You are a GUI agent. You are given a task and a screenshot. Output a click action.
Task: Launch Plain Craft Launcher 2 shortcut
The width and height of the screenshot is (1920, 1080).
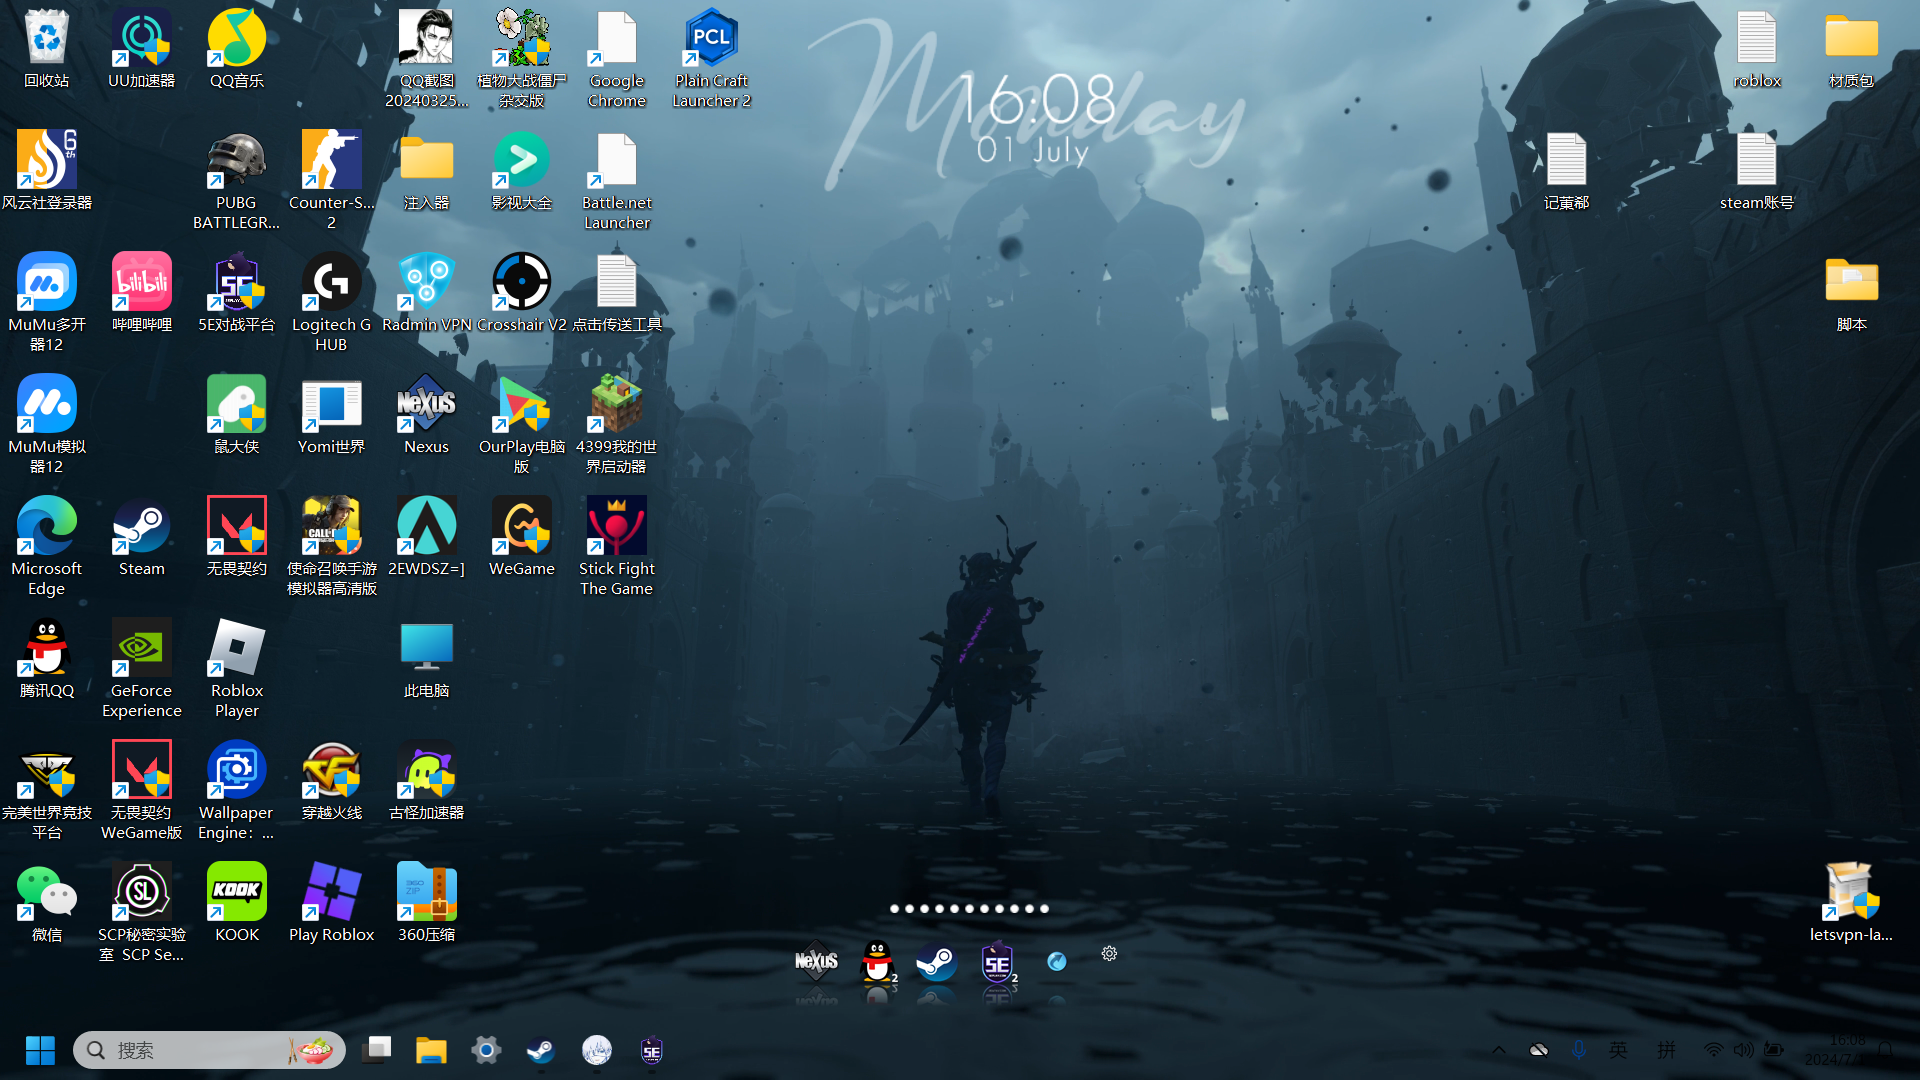point(712,58)
